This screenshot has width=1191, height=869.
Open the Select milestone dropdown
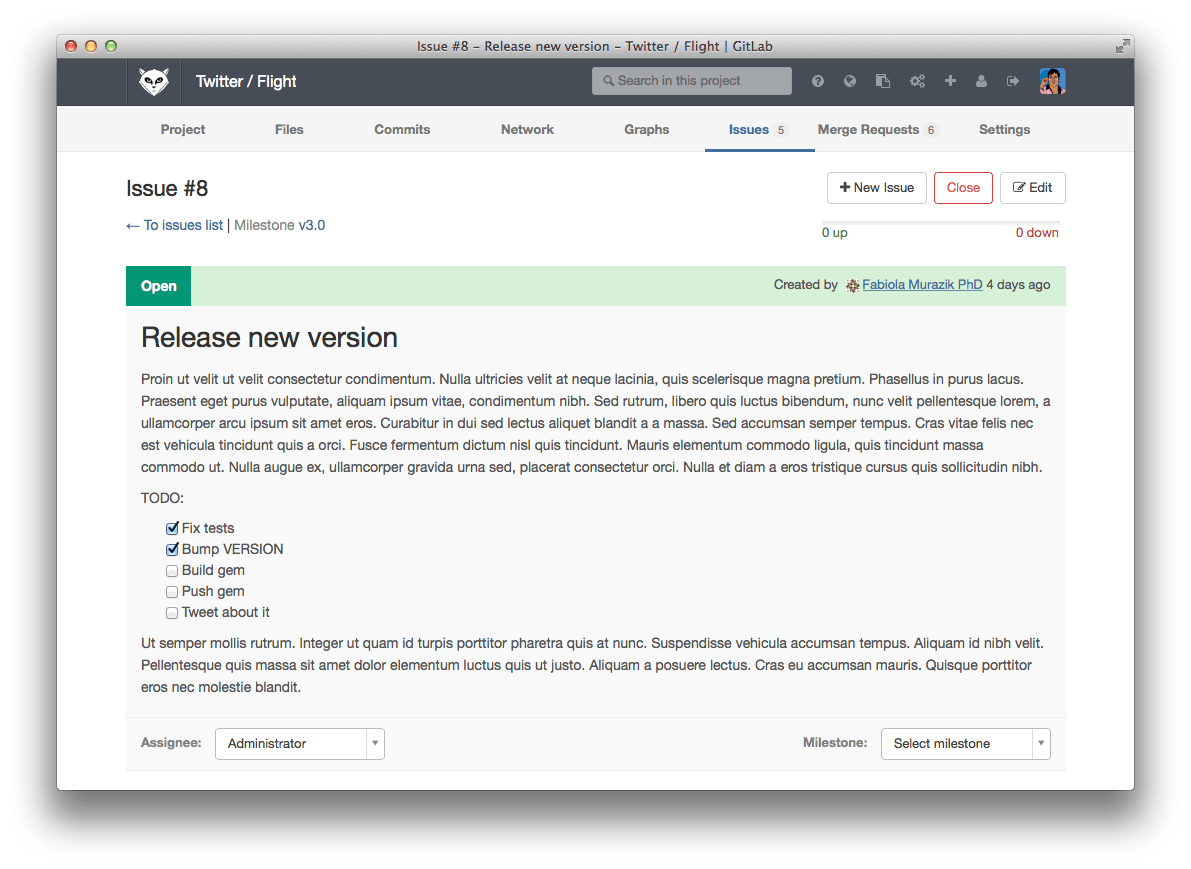[965, 744]
